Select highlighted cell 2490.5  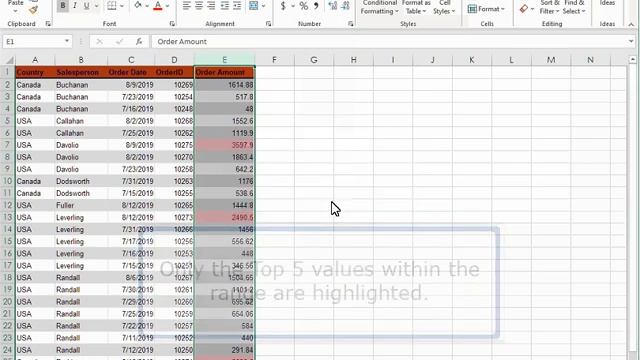(224, 217)
